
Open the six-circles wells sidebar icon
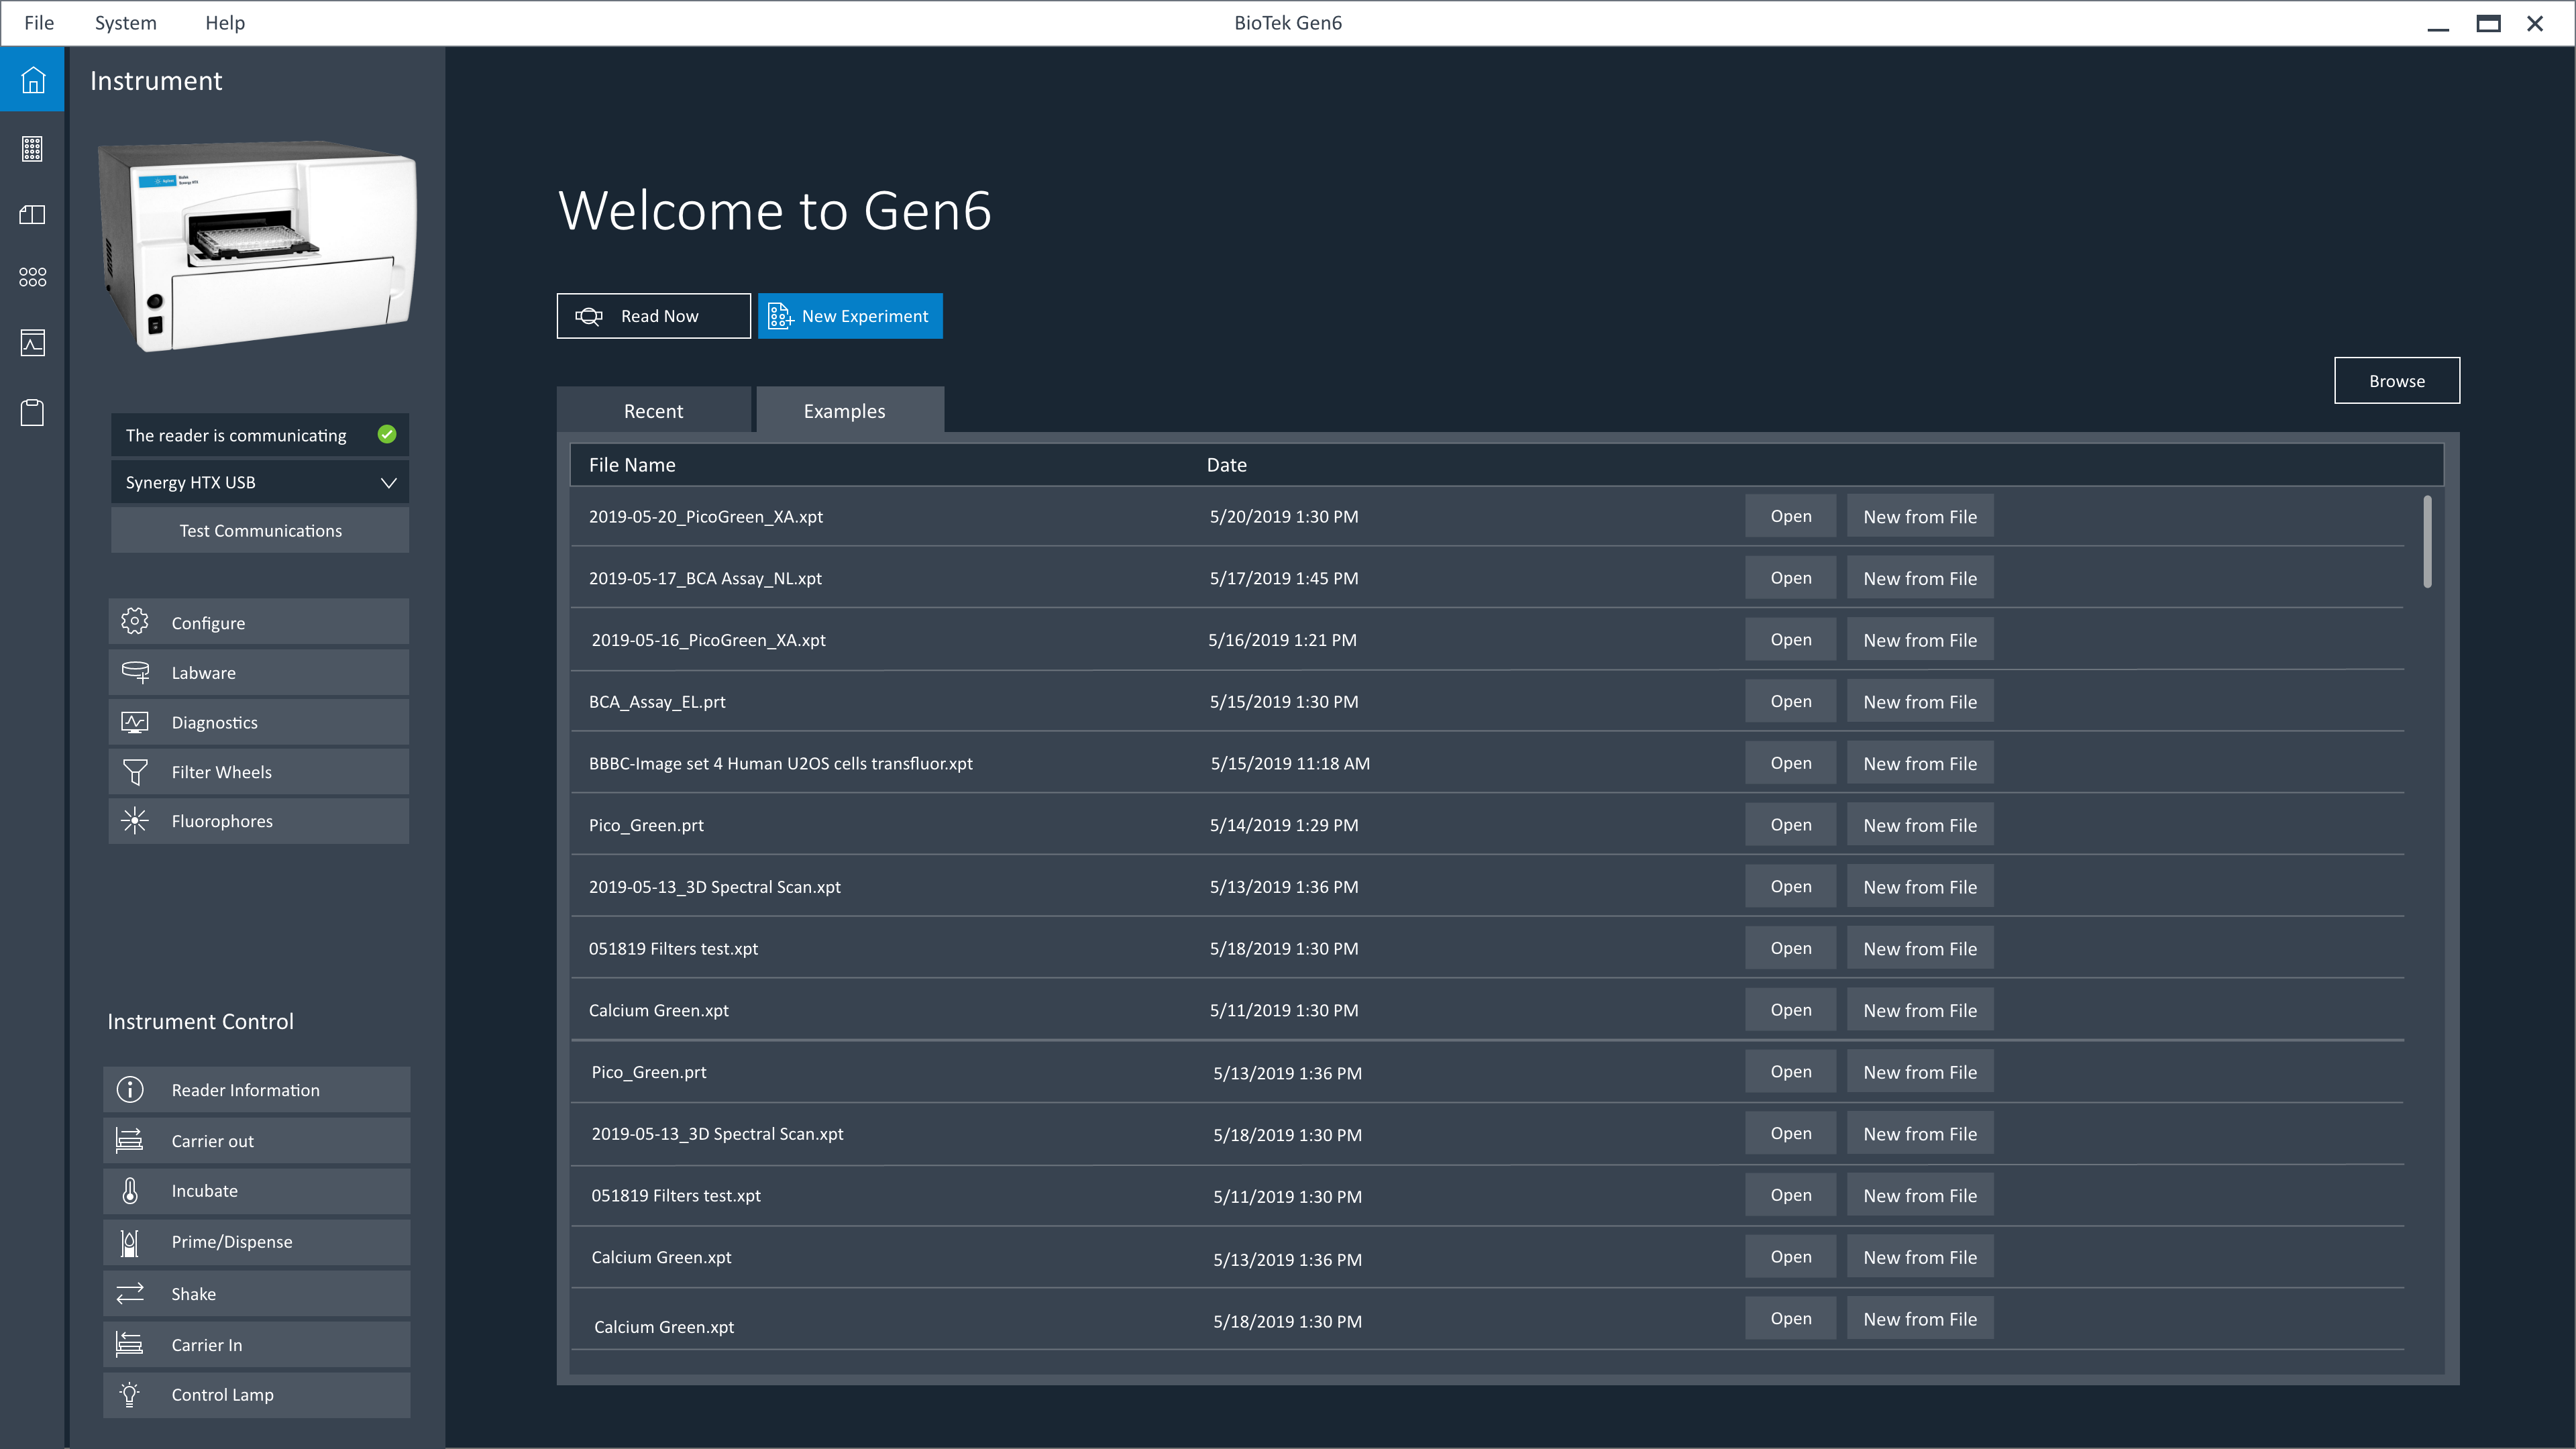(33, 277)
